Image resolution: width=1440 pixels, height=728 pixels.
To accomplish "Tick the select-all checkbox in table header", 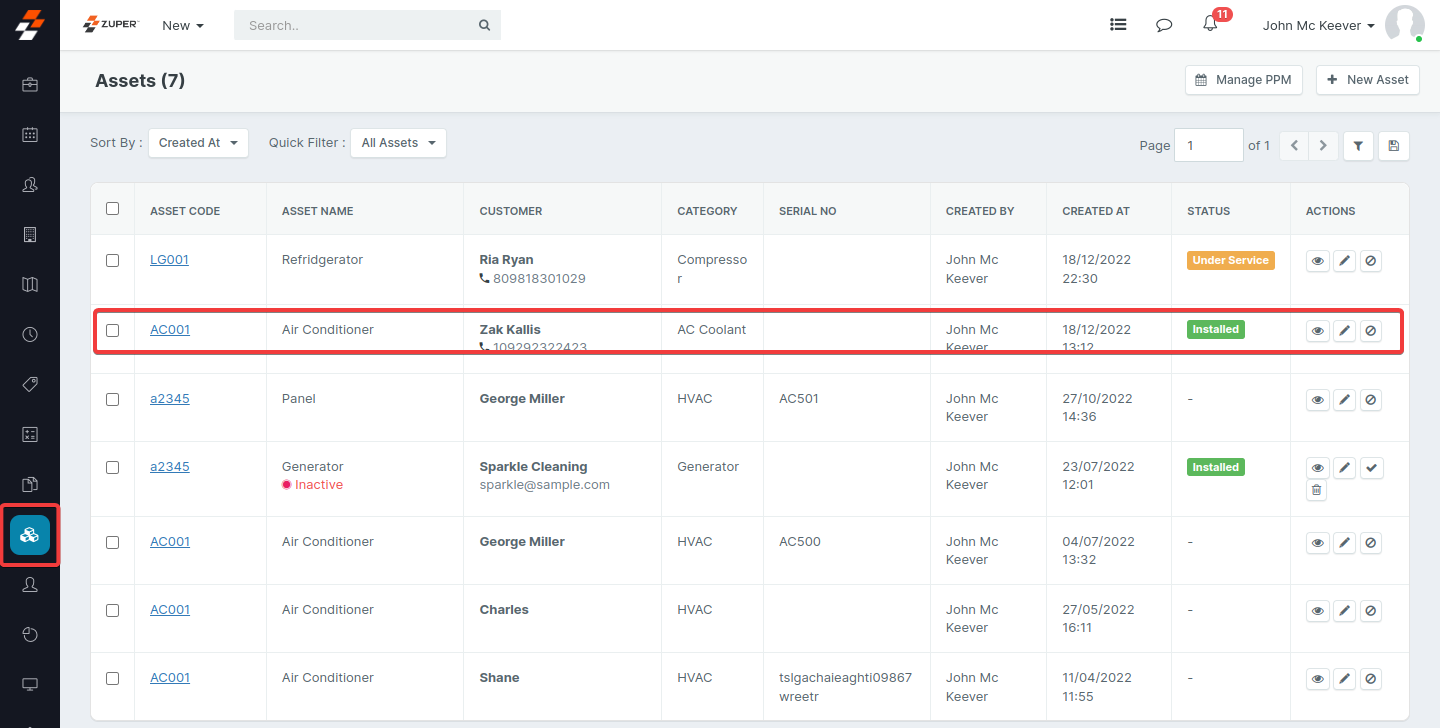I will click(112, 209).
